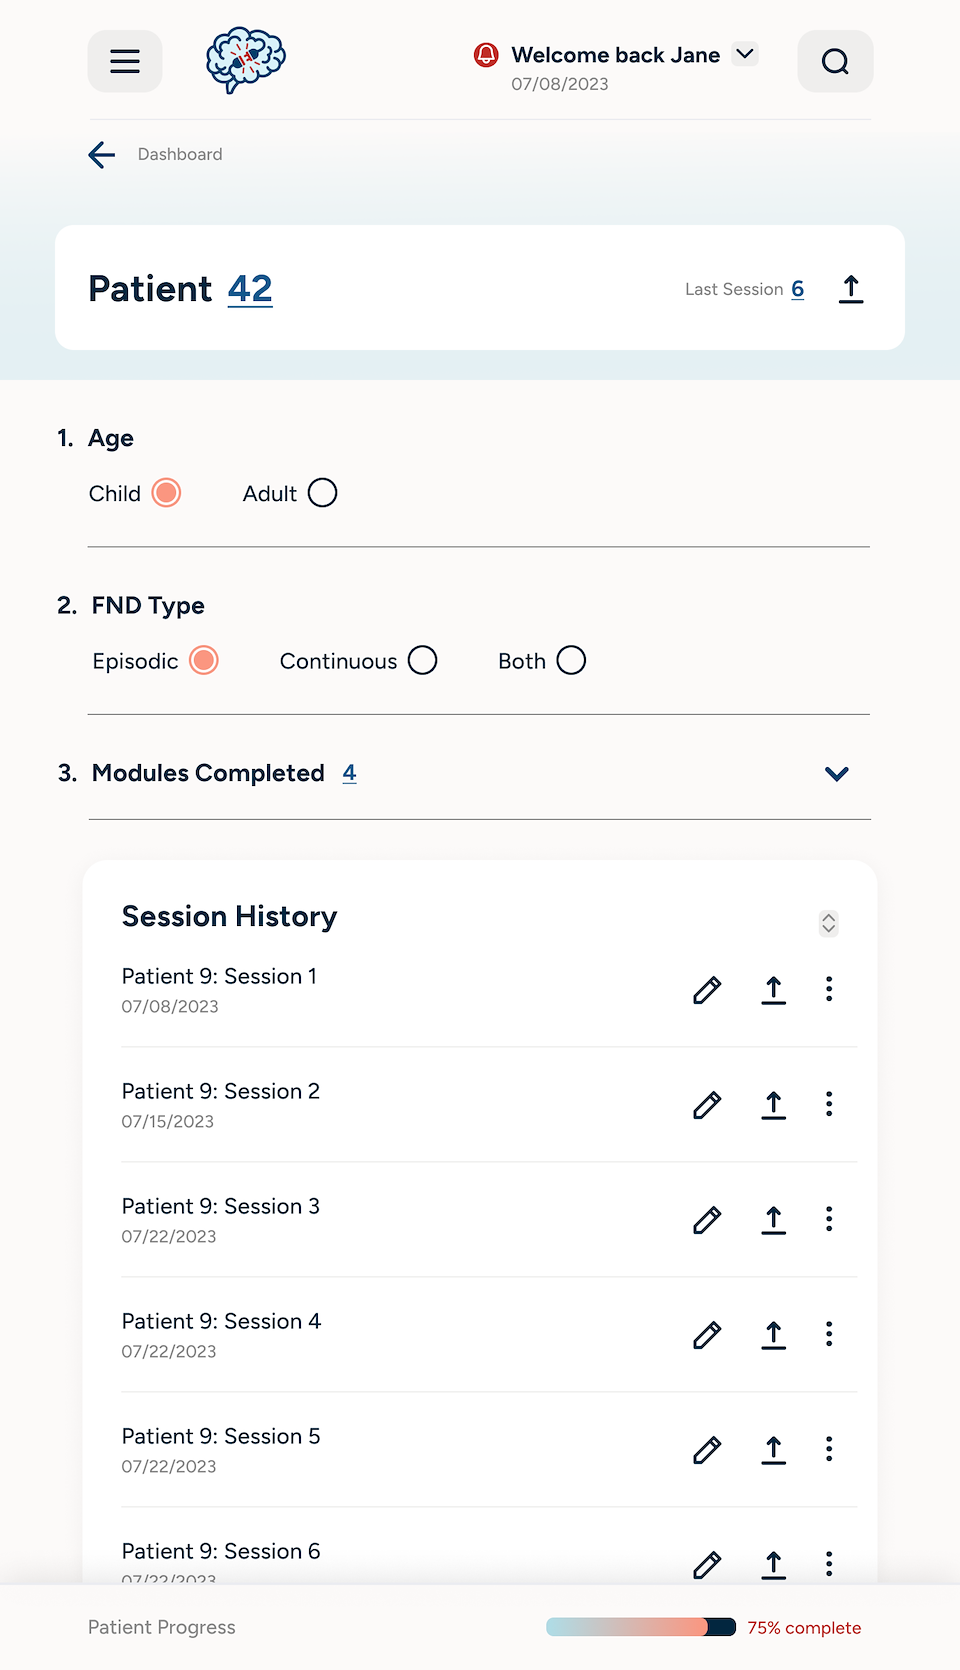Select the Adult age radio button
The height and width of the screenshot is (1670, 960).
pyautogui.click(x=322, y=493)
